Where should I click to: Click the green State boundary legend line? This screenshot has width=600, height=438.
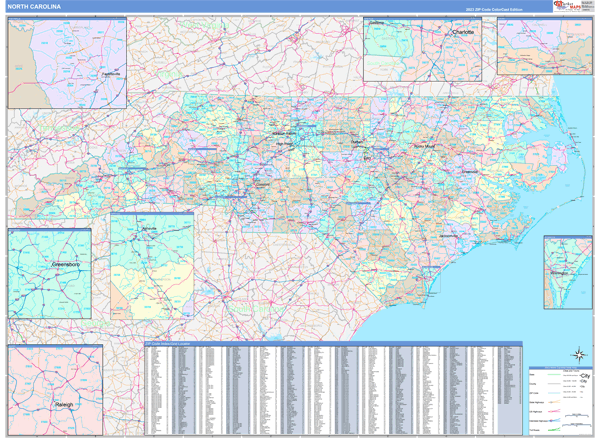(x=554, y=375)
